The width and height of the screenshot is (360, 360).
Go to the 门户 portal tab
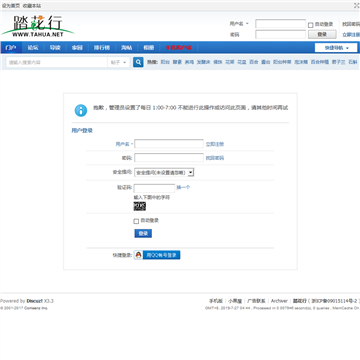click(11, 48)
